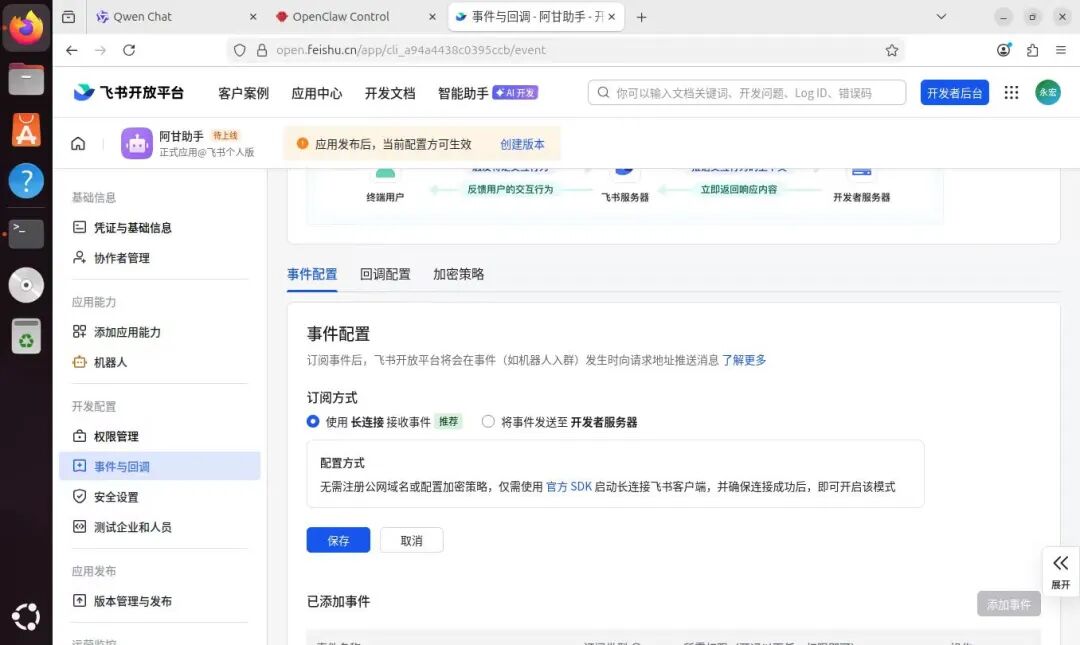Select the 使用长连接接收事件 radio option
The height and width of the screenshot is (645, 1080).
click(313, 422)
